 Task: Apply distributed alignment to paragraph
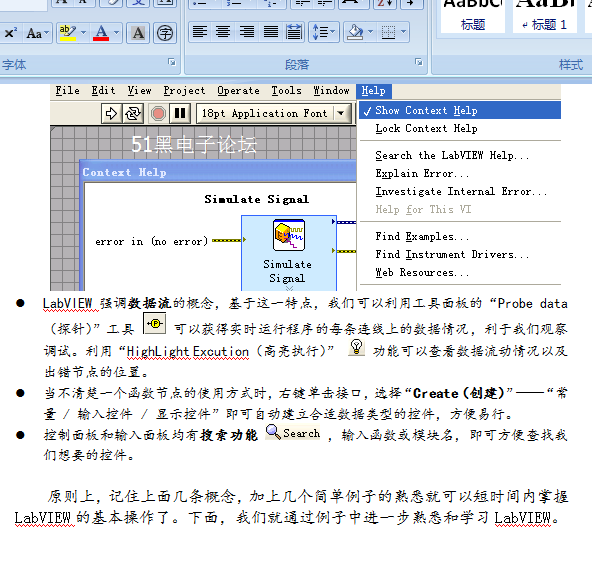(x=294, y=32)
